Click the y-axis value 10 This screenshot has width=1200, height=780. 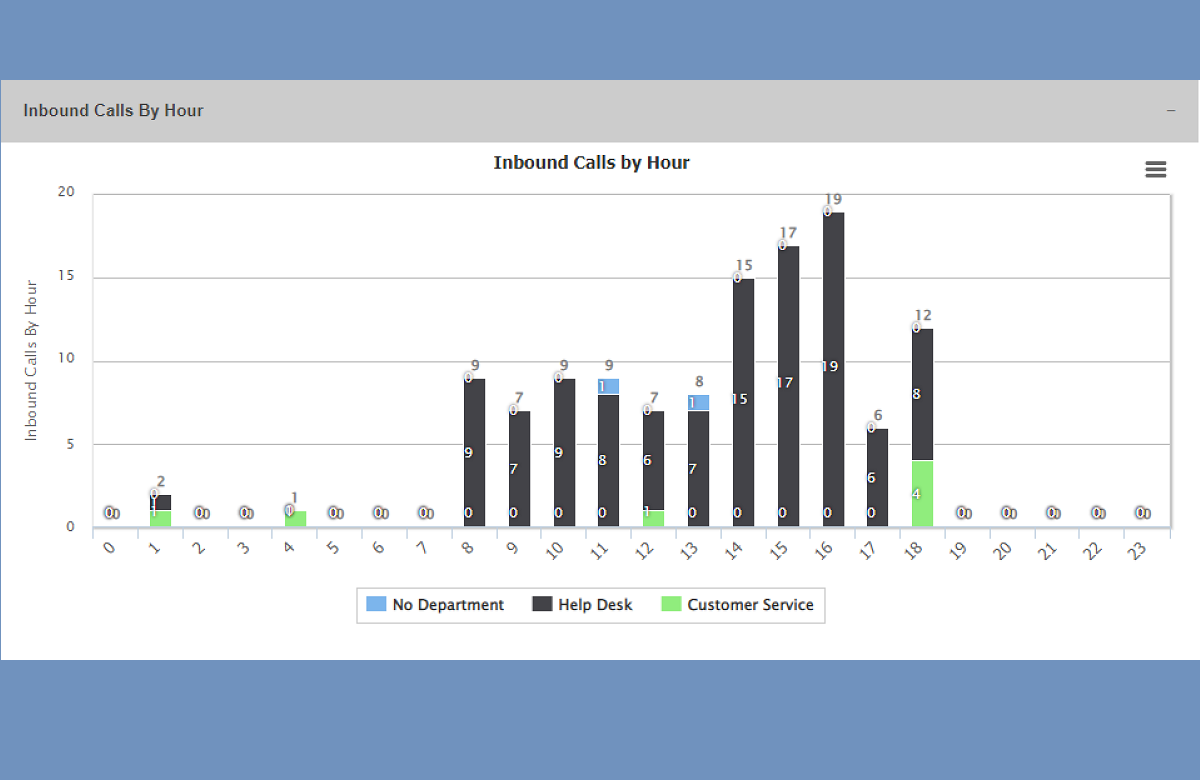point(66,360)
